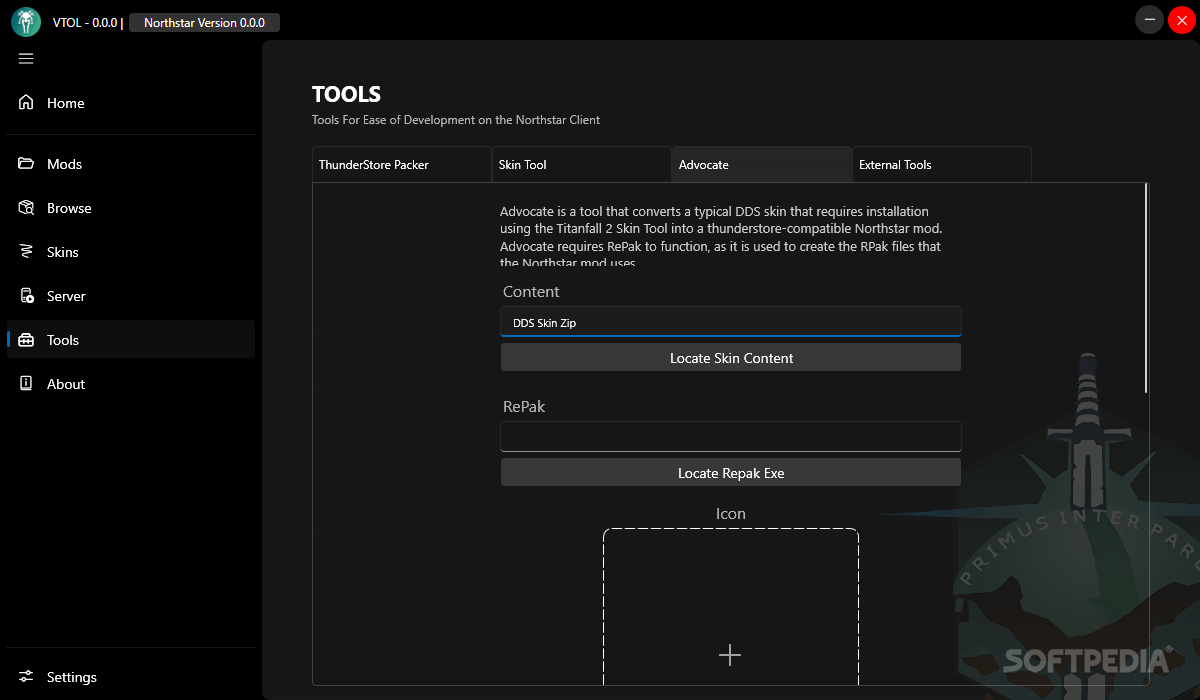Click the VTOL - 0.0.0 title text
Image resolution: width=1200 pixels, height=700 pixels.
85,22
